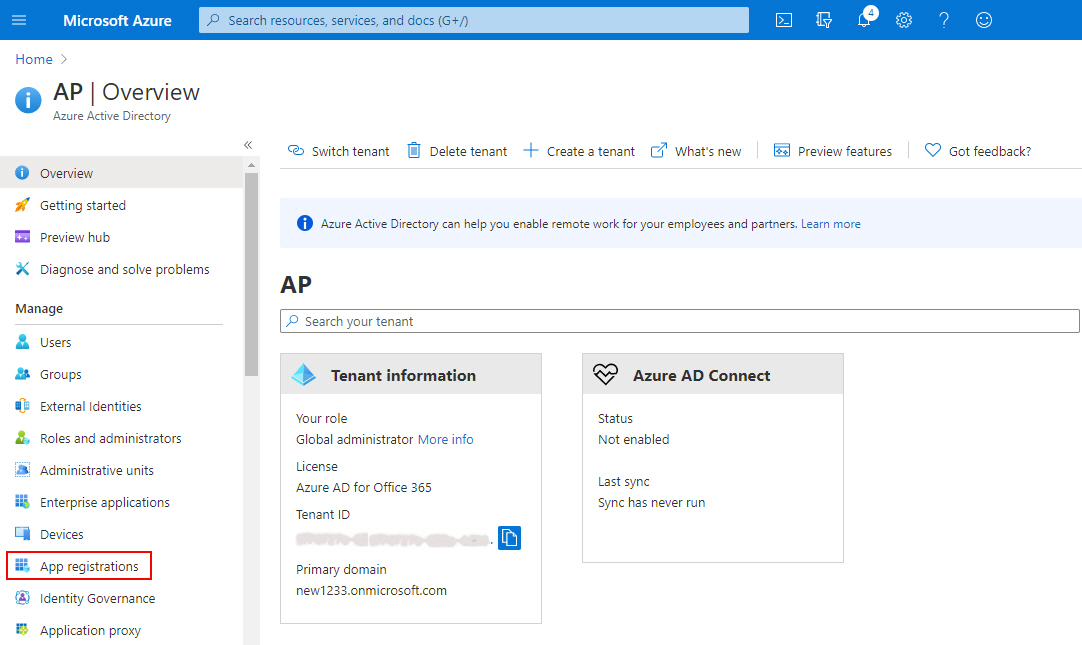Open Cloud Shell from the top bar
The image size is (1082, 645).
(x=784, y=20)
